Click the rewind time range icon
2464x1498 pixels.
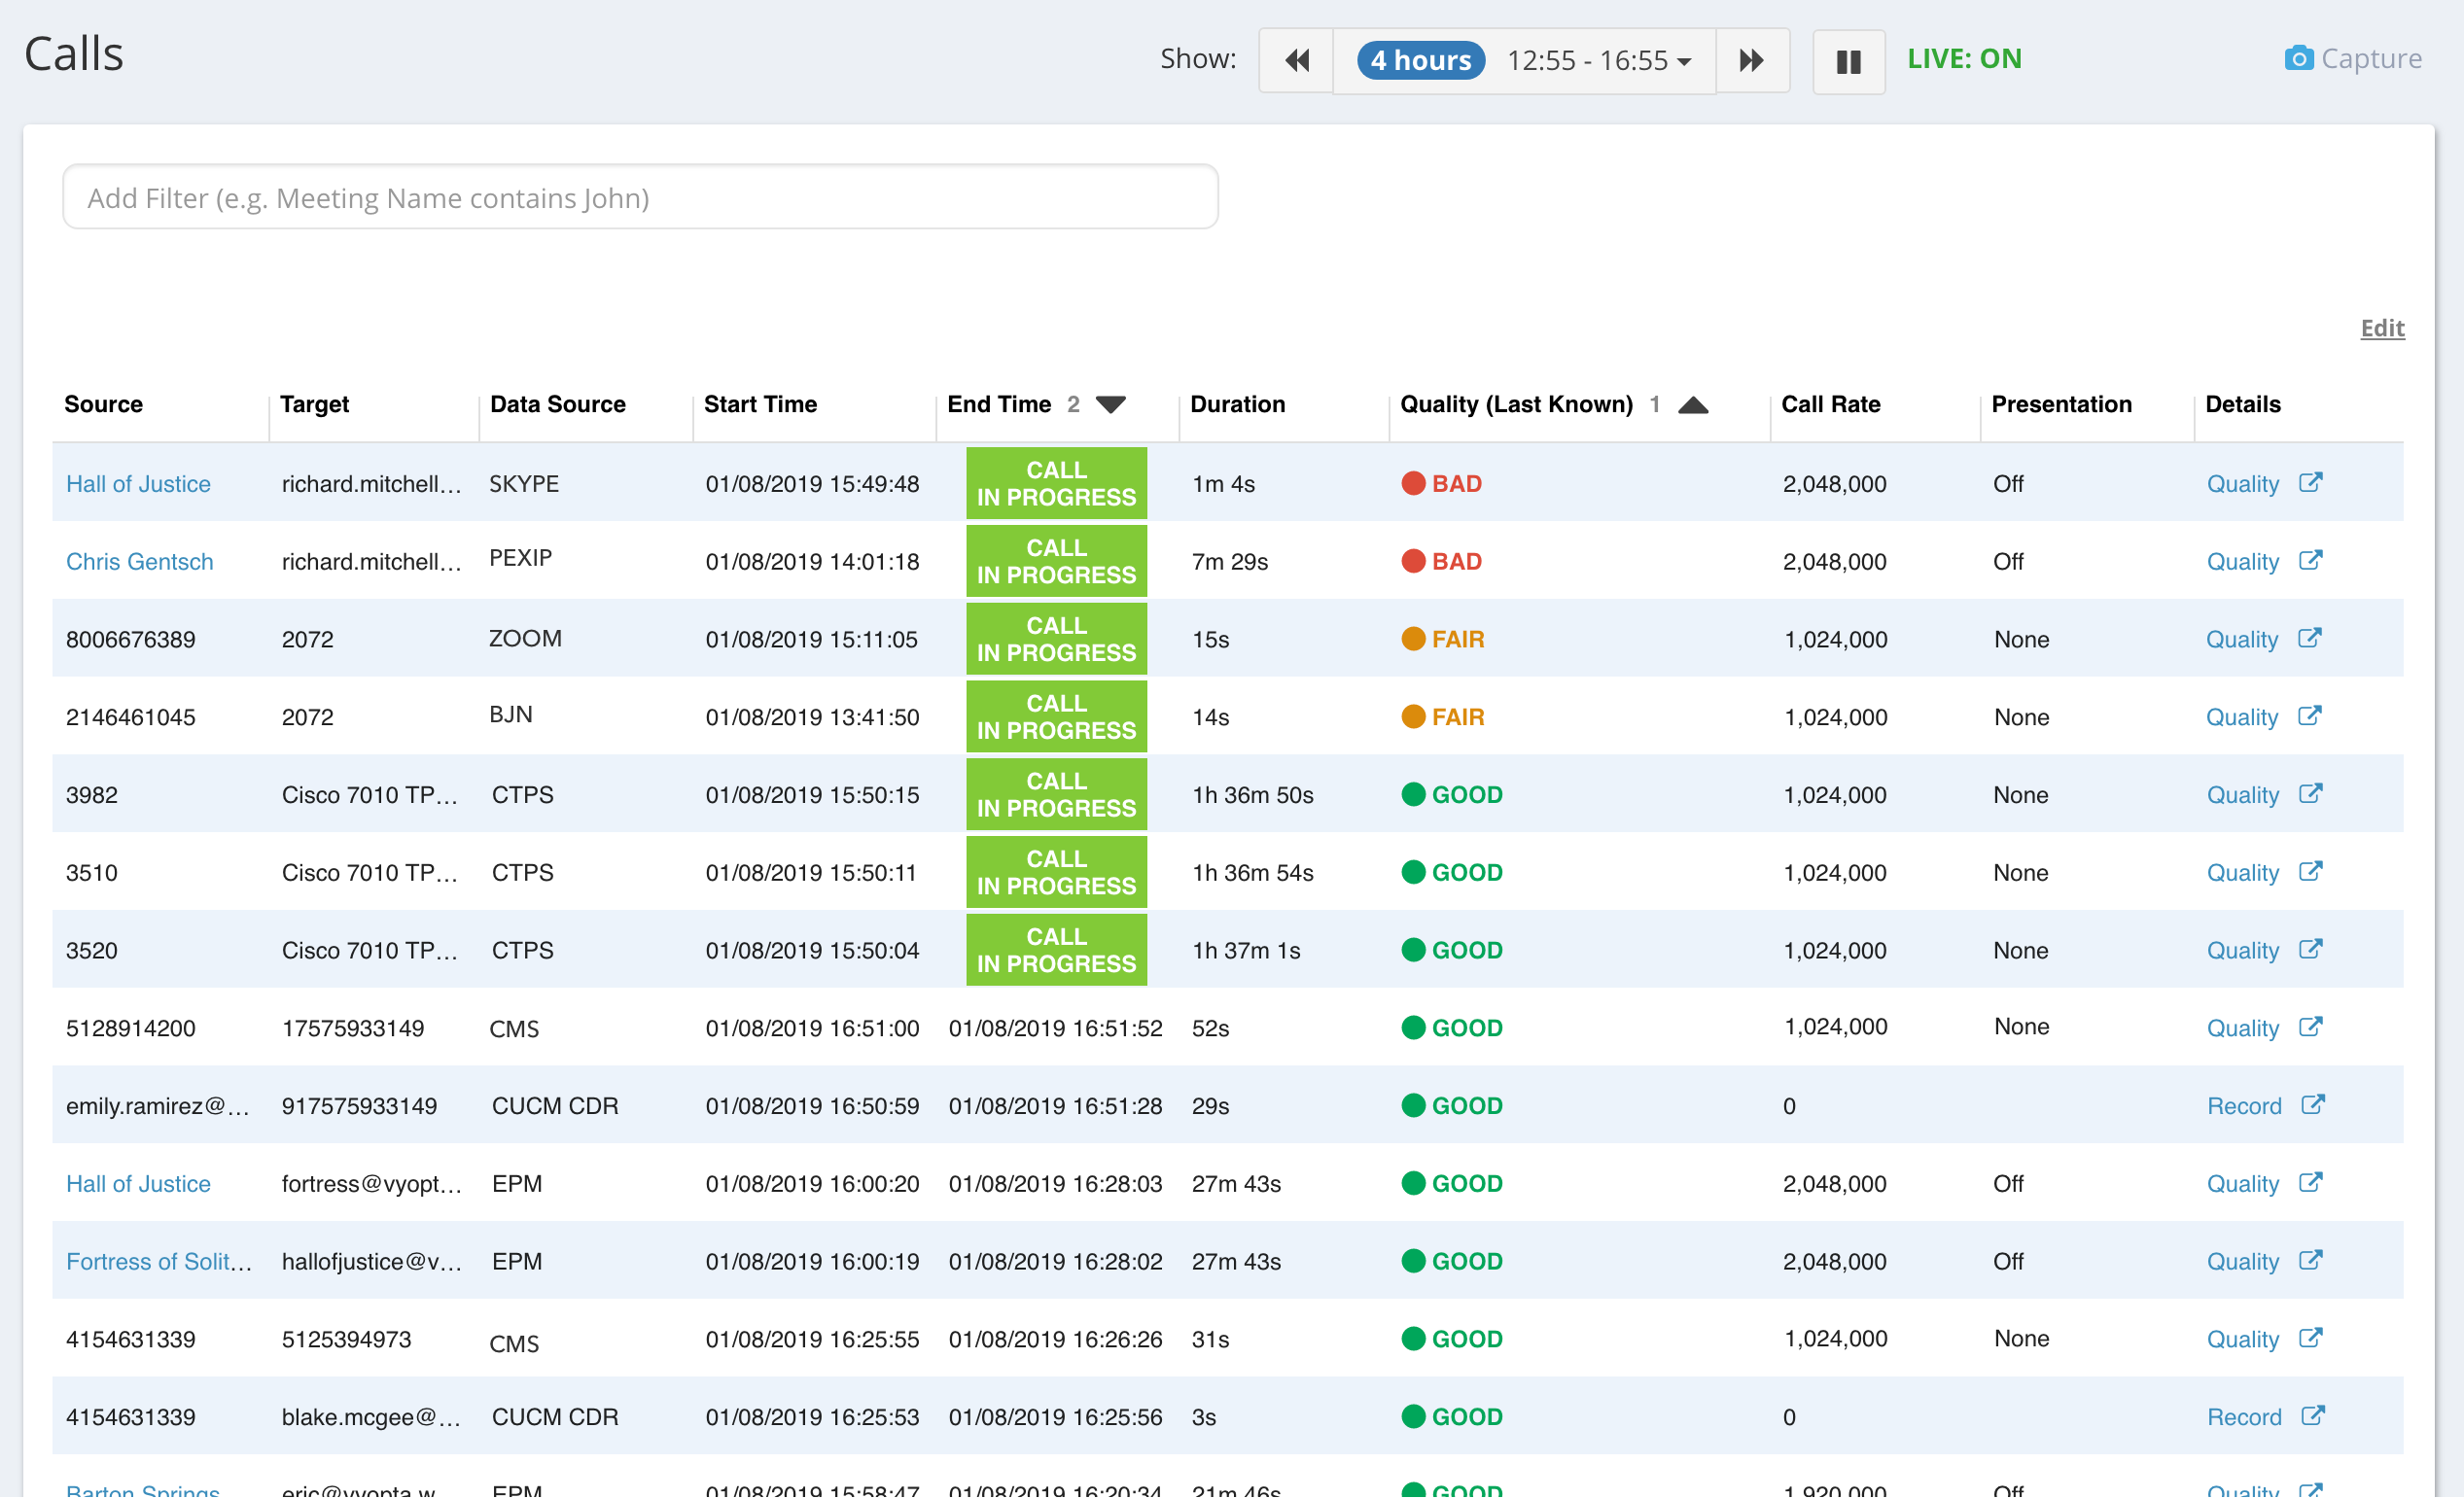[1296, 61]
